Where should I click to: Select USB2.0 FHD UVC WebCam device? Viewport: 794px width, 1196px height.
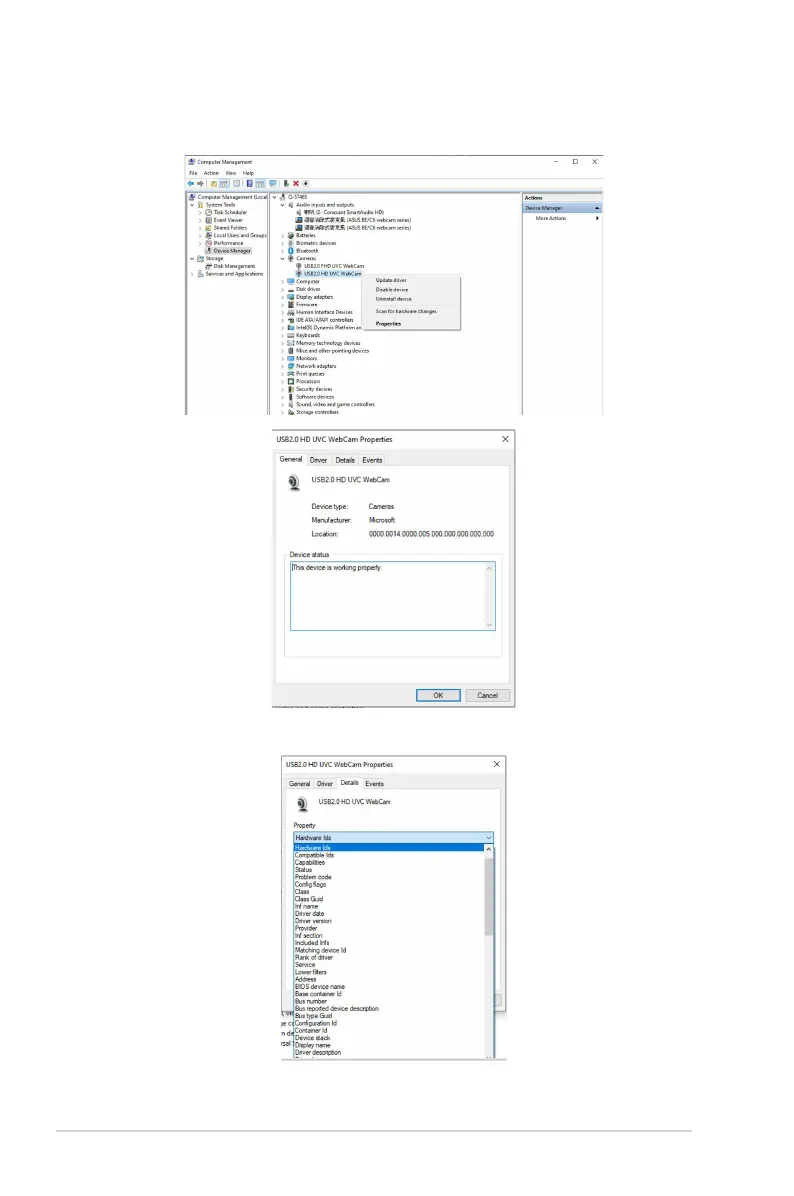[x=334, y=266]
